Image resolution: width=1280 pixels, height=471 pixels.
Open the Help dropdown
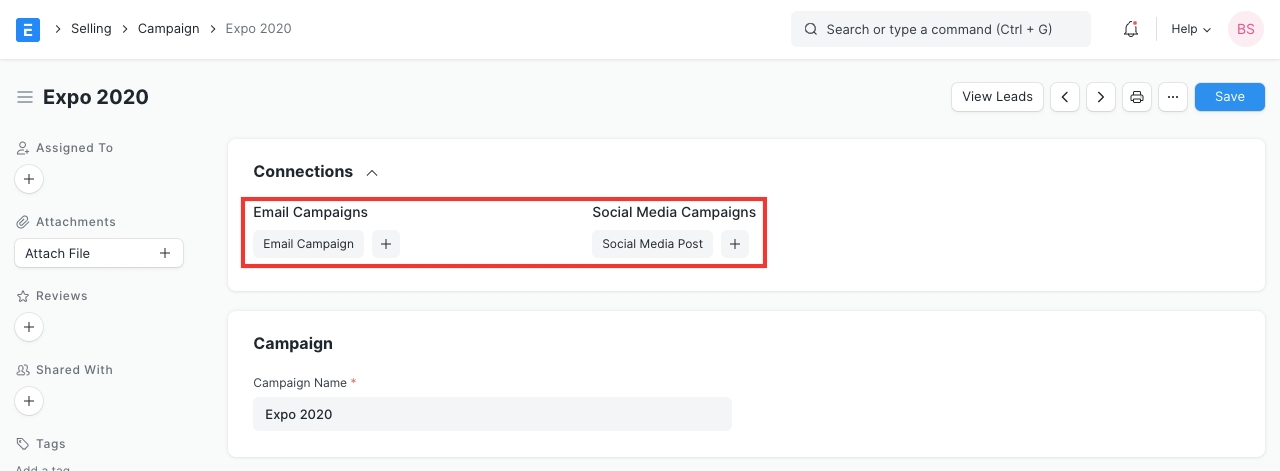[1190, 29]
